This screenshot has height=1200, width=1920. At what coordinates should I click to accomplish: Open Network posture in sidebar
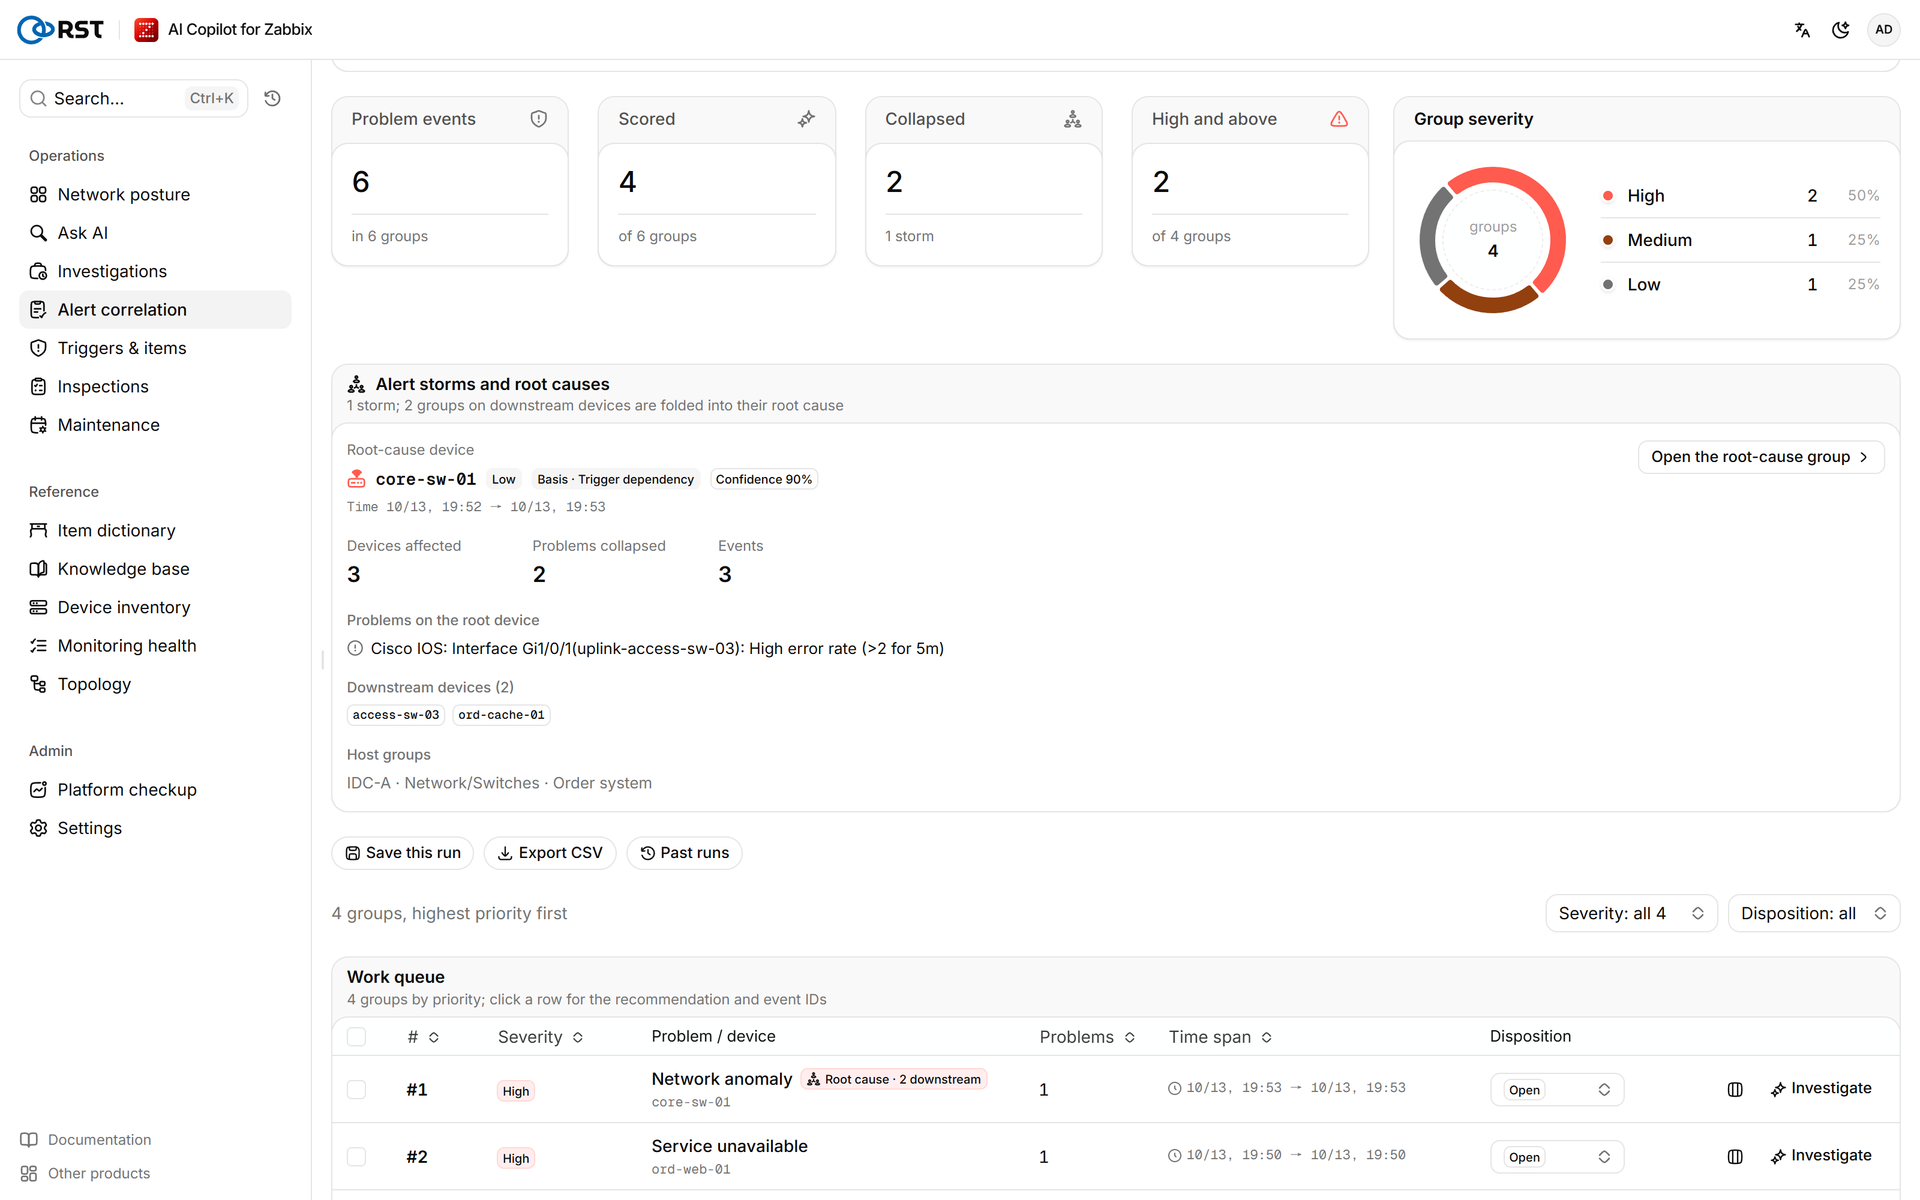(x=155, y=194)
